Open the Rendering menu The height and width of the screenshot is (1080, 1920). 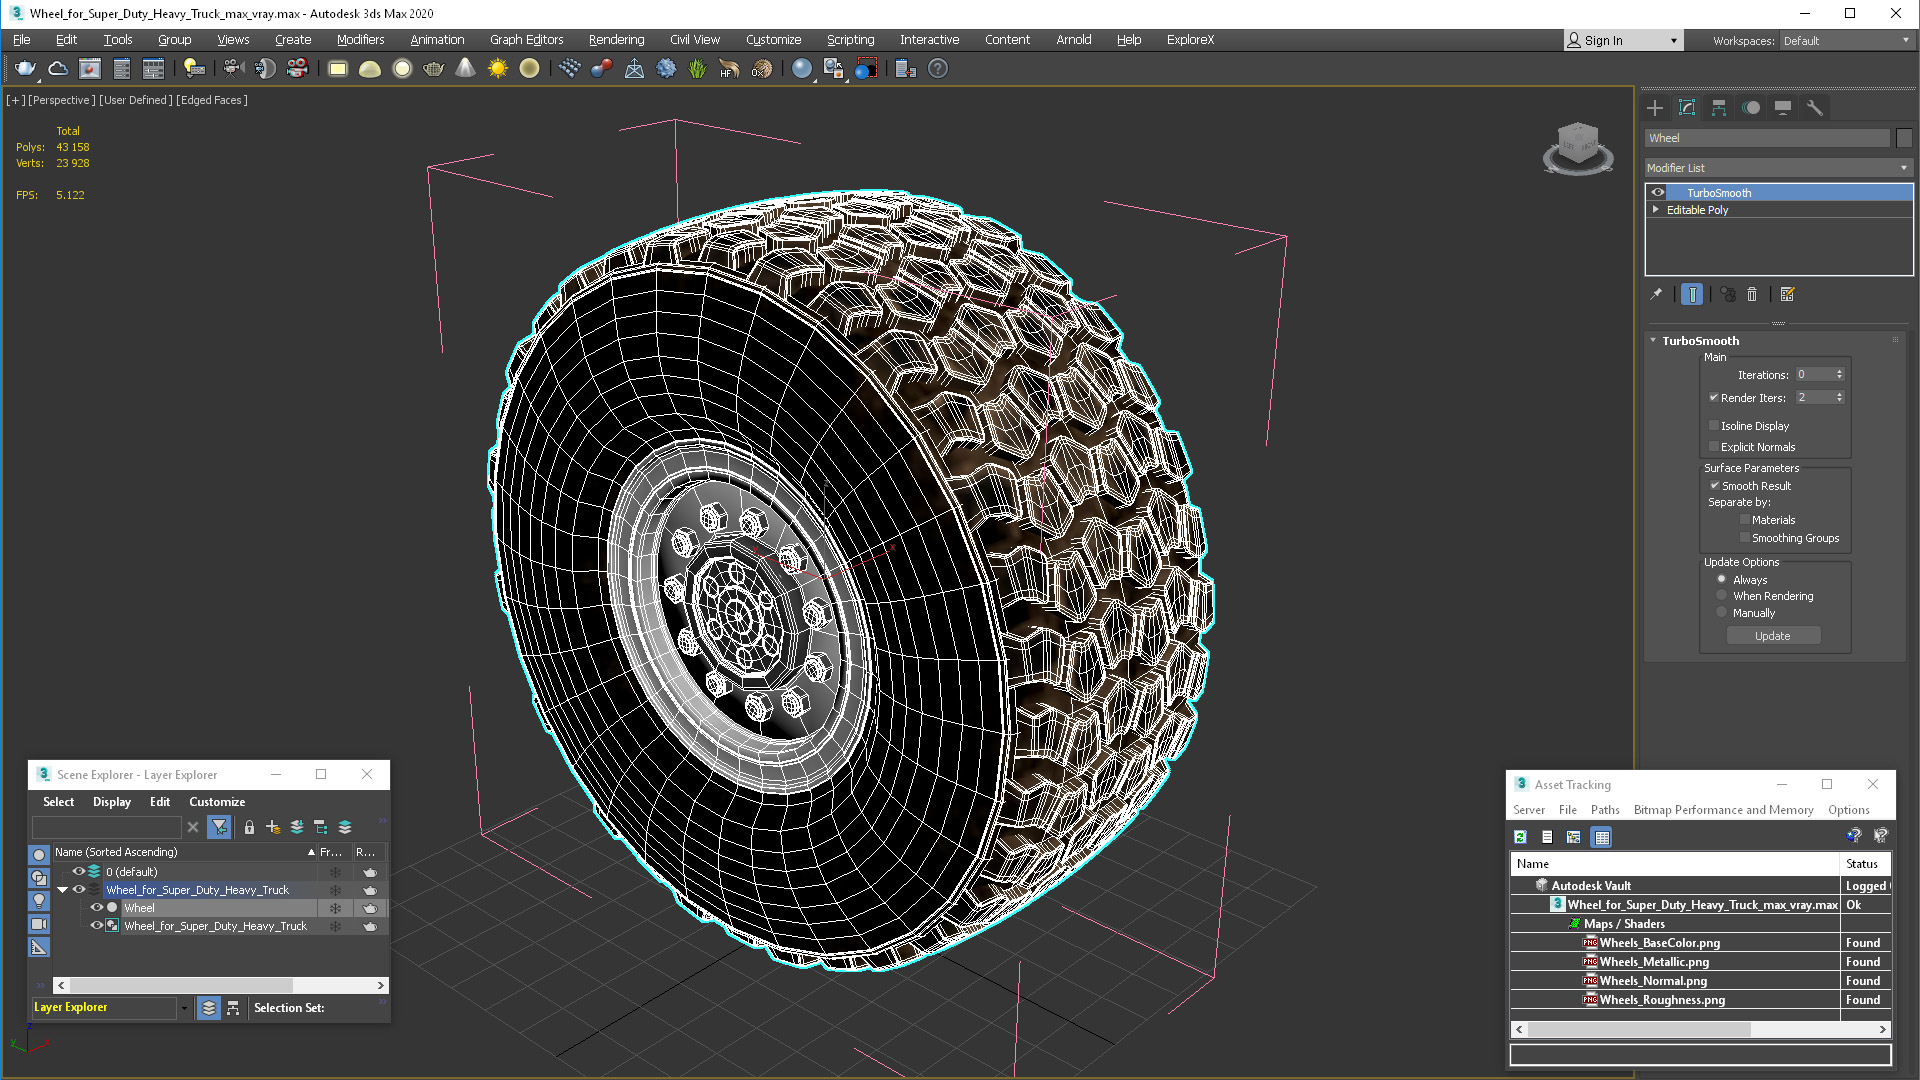[x=616, y=40]
